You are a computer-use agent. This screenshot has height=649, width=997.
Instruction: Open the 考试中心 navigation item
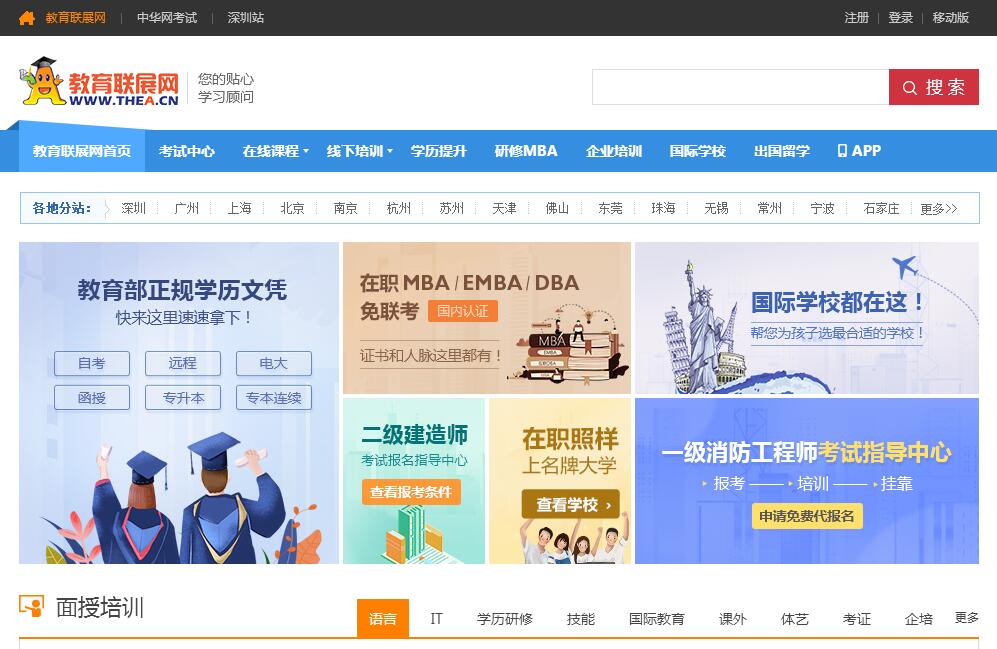point(187,151)
